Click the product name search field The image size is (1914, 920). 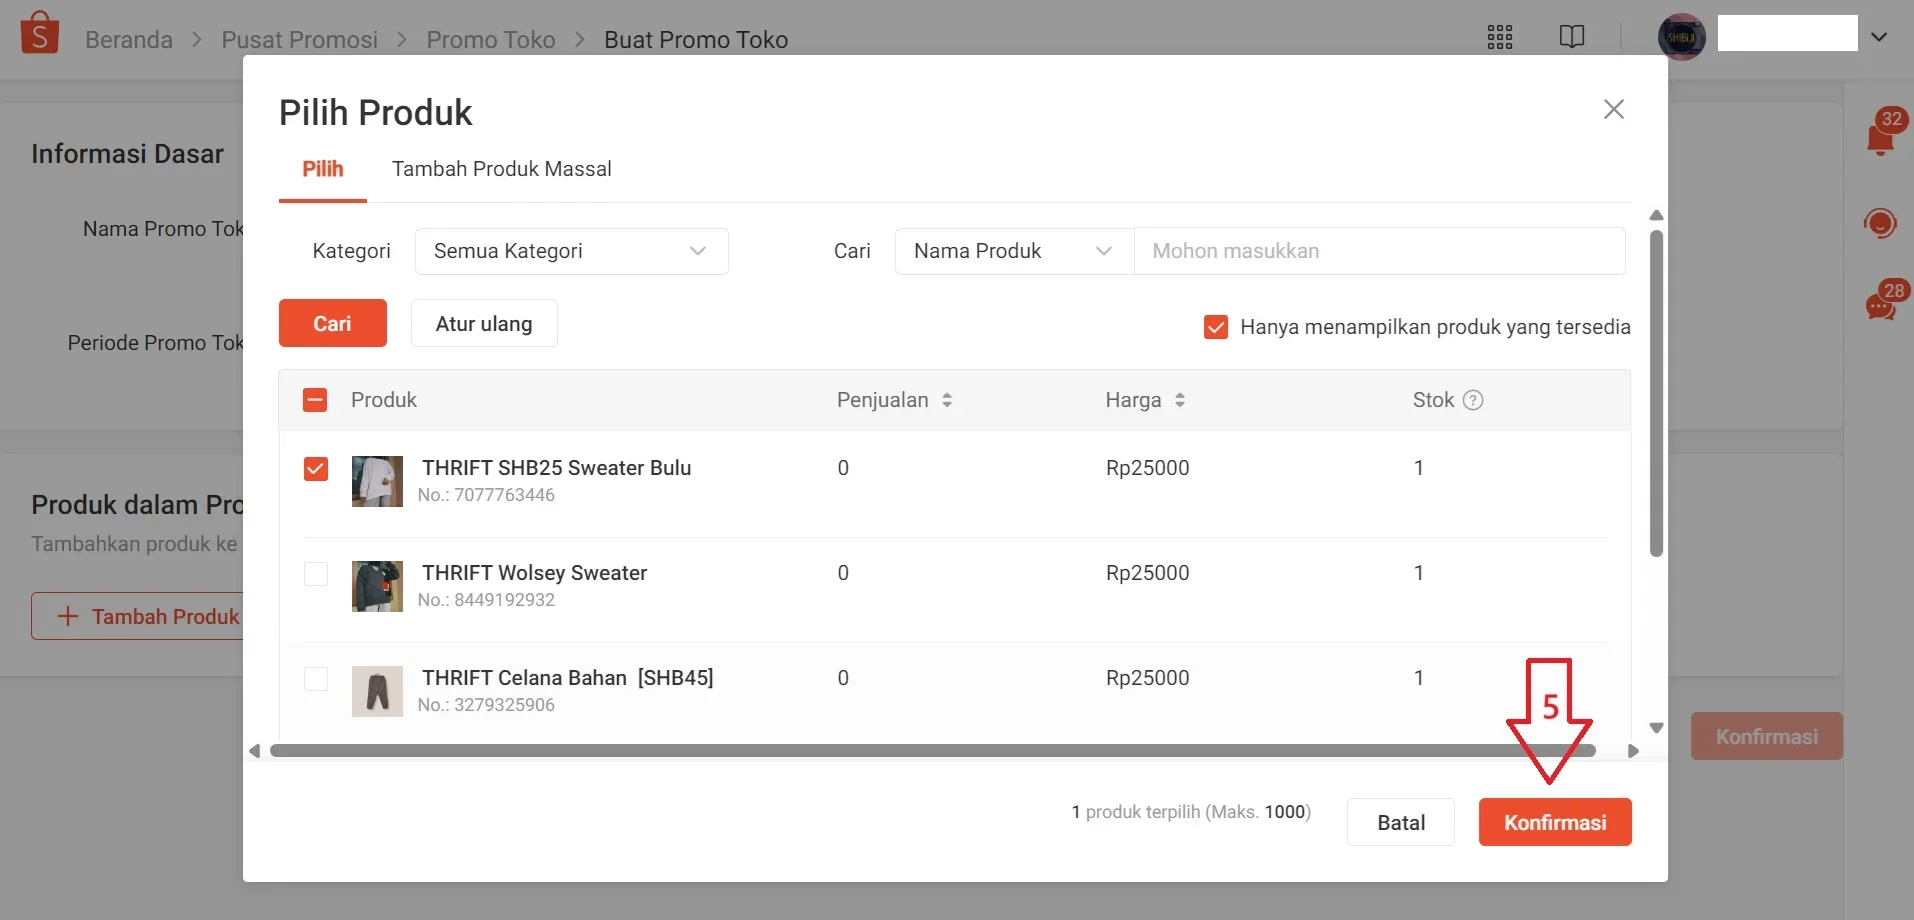(x=1378, y=251)
